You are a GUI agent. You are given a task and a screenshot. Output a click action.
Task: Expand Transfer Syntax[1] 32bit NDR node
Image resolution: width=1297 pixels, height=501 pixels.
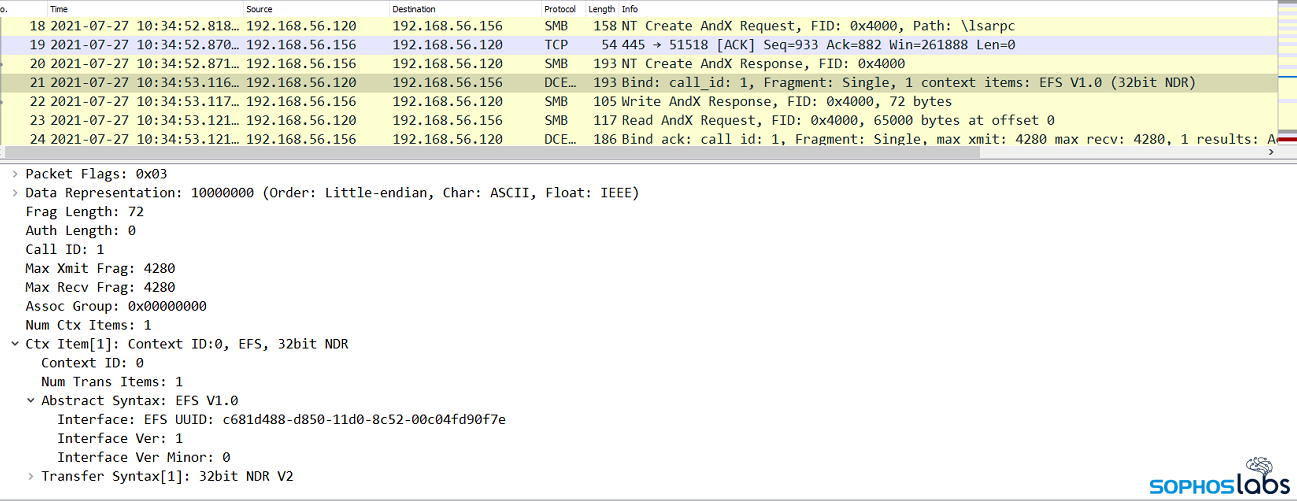coord(30,477)
